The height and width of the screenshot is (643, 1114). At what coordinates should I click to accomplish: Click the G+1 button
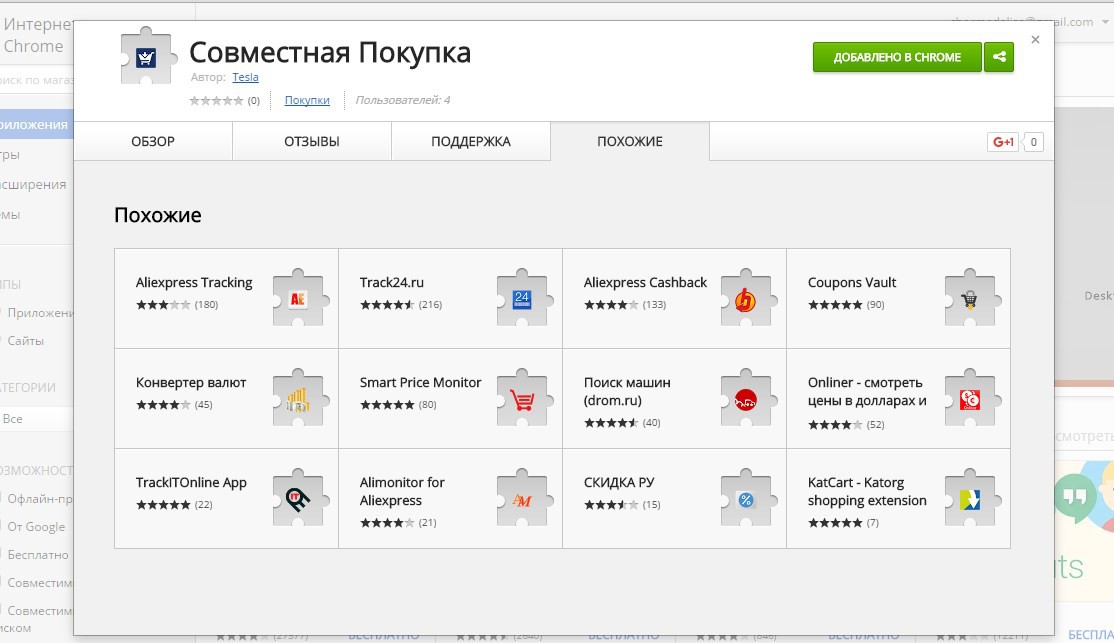point(1003,141)
